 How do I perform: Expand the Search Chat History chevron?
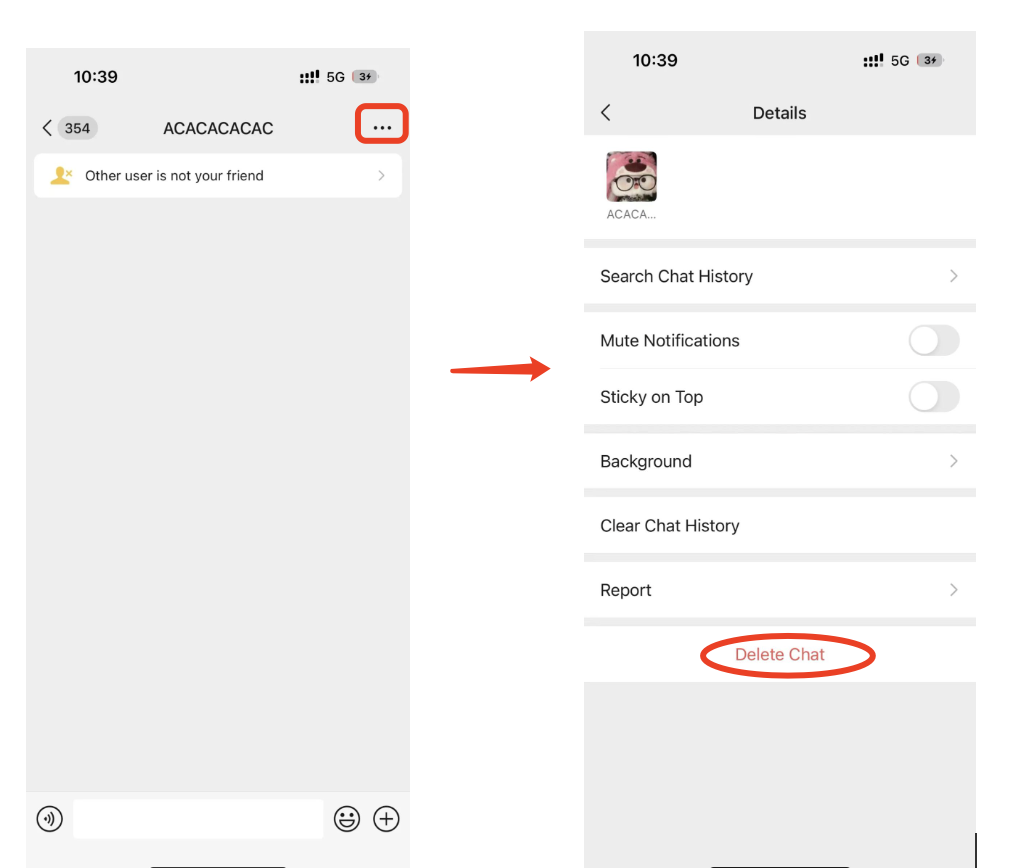(x=954, y=276)
